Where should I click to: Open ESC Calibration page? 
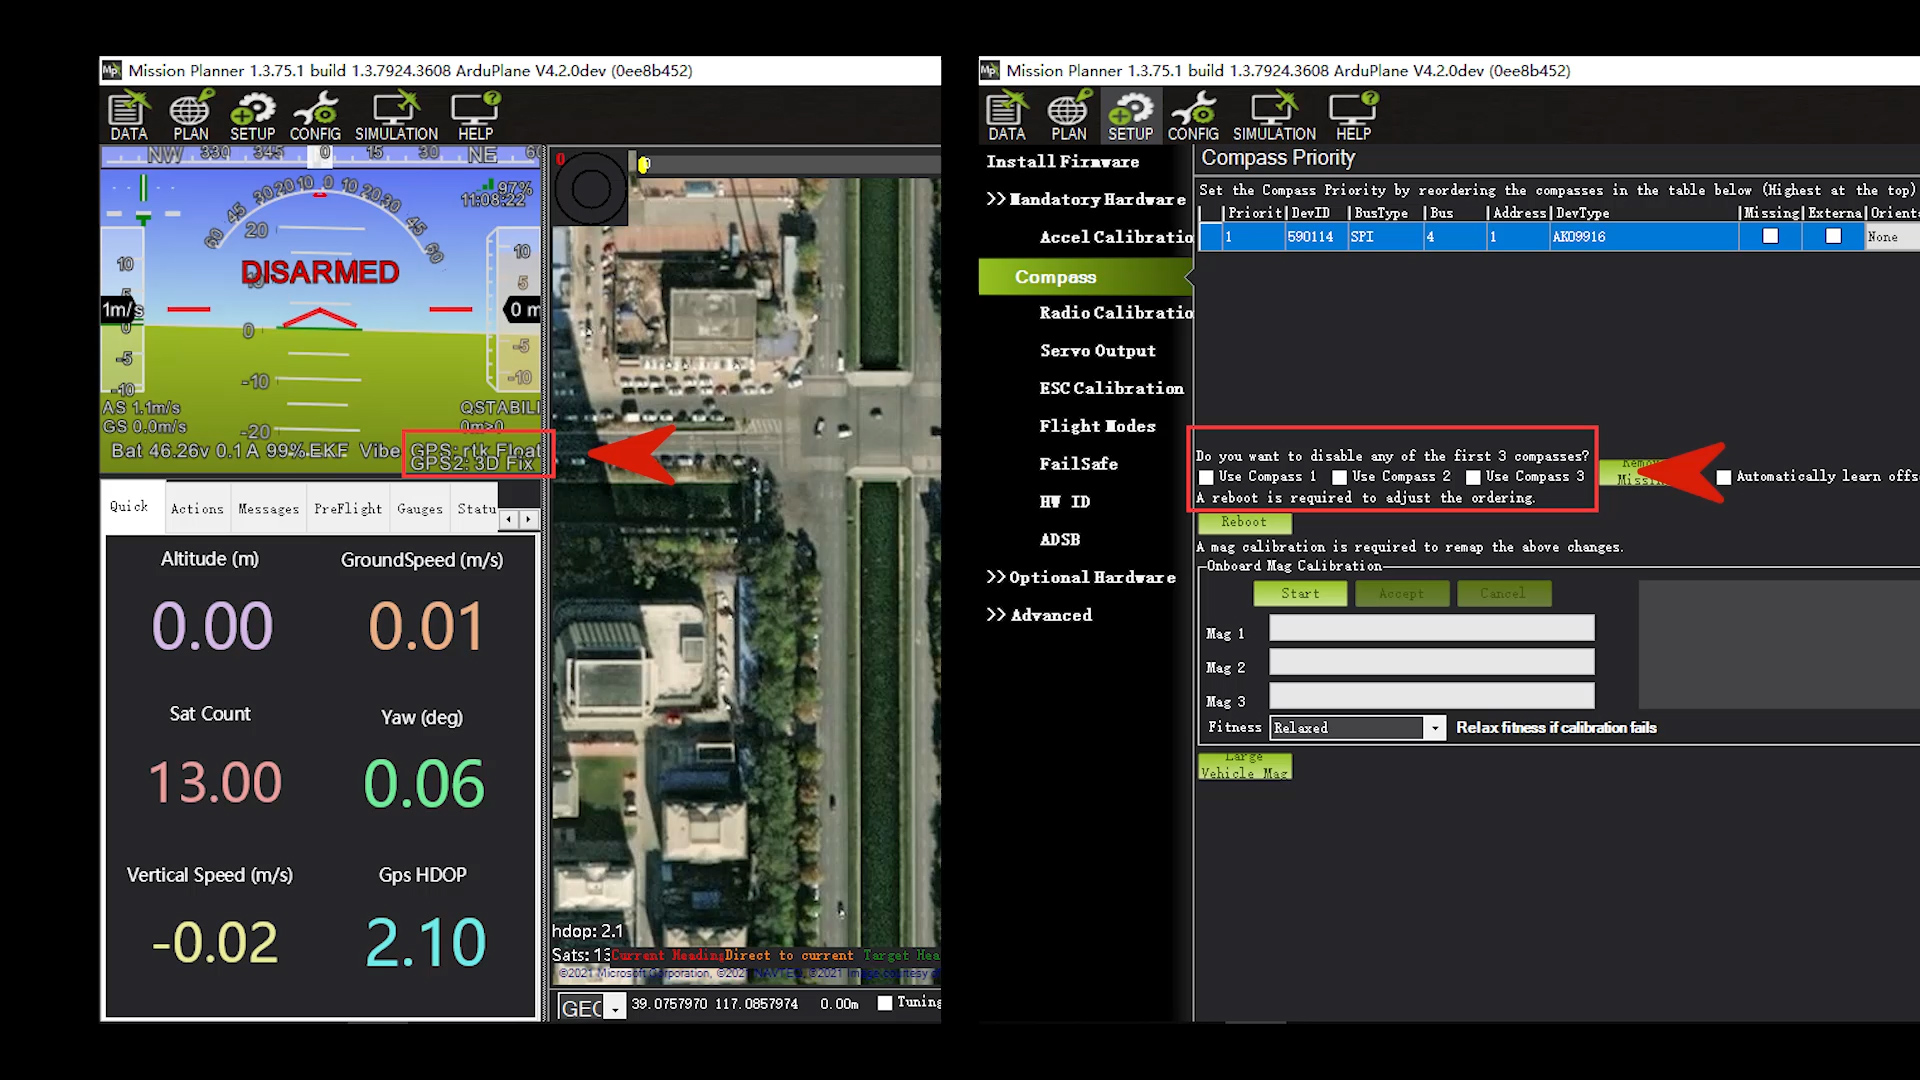coord(1111,388)
